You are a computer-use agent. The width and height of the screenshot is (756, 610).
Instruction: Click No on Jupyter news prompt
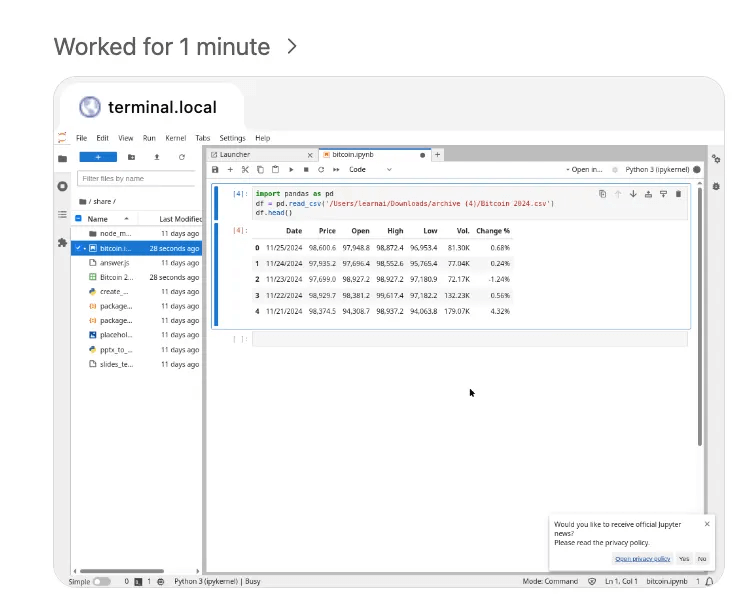tap(702, 559)
